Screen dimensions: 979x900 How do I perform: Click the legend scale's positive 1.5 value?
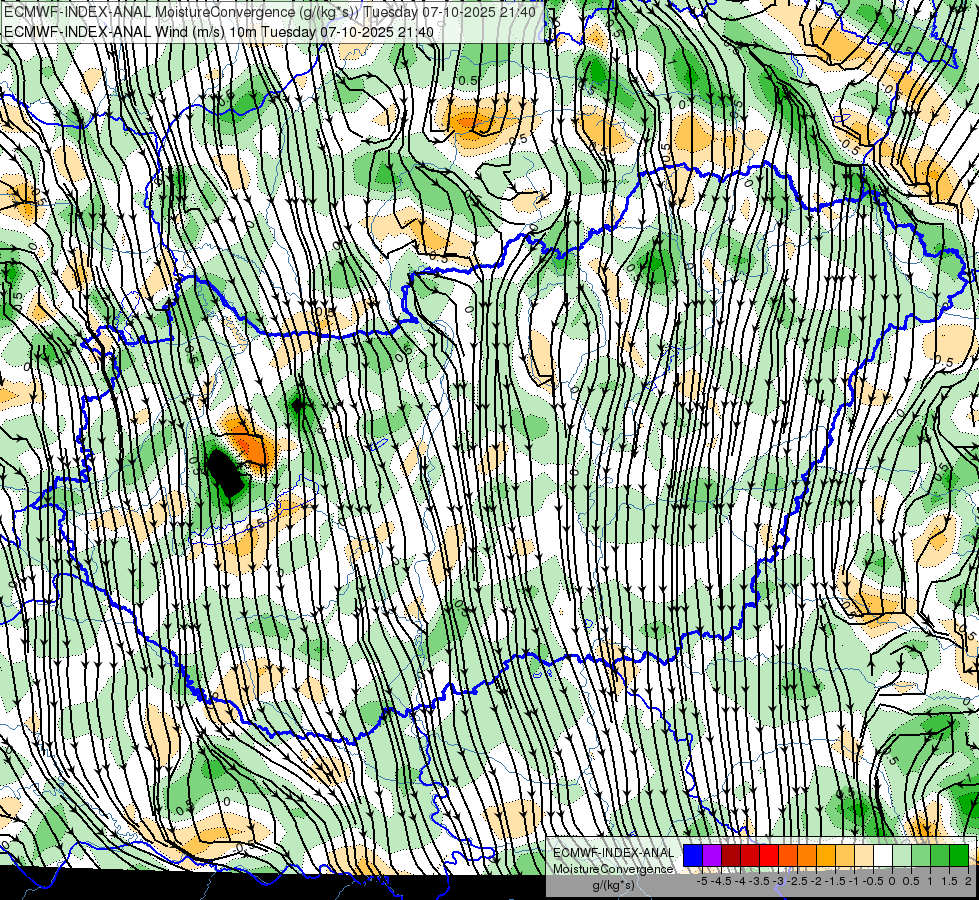[949, 881]
